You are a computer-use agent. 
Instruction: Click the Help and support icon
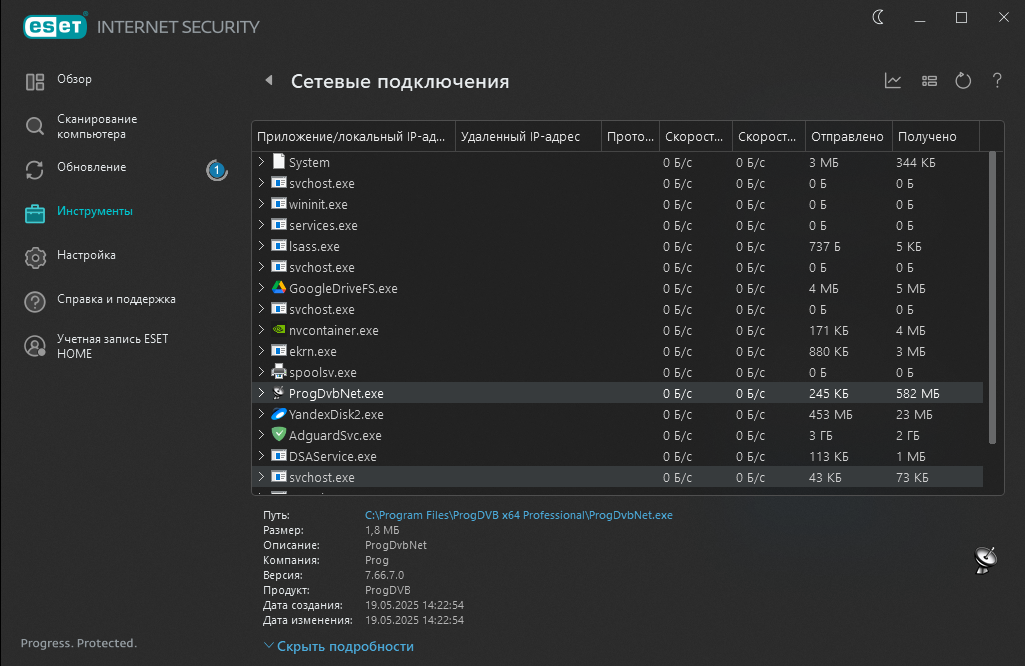click(x=35, y=302)
